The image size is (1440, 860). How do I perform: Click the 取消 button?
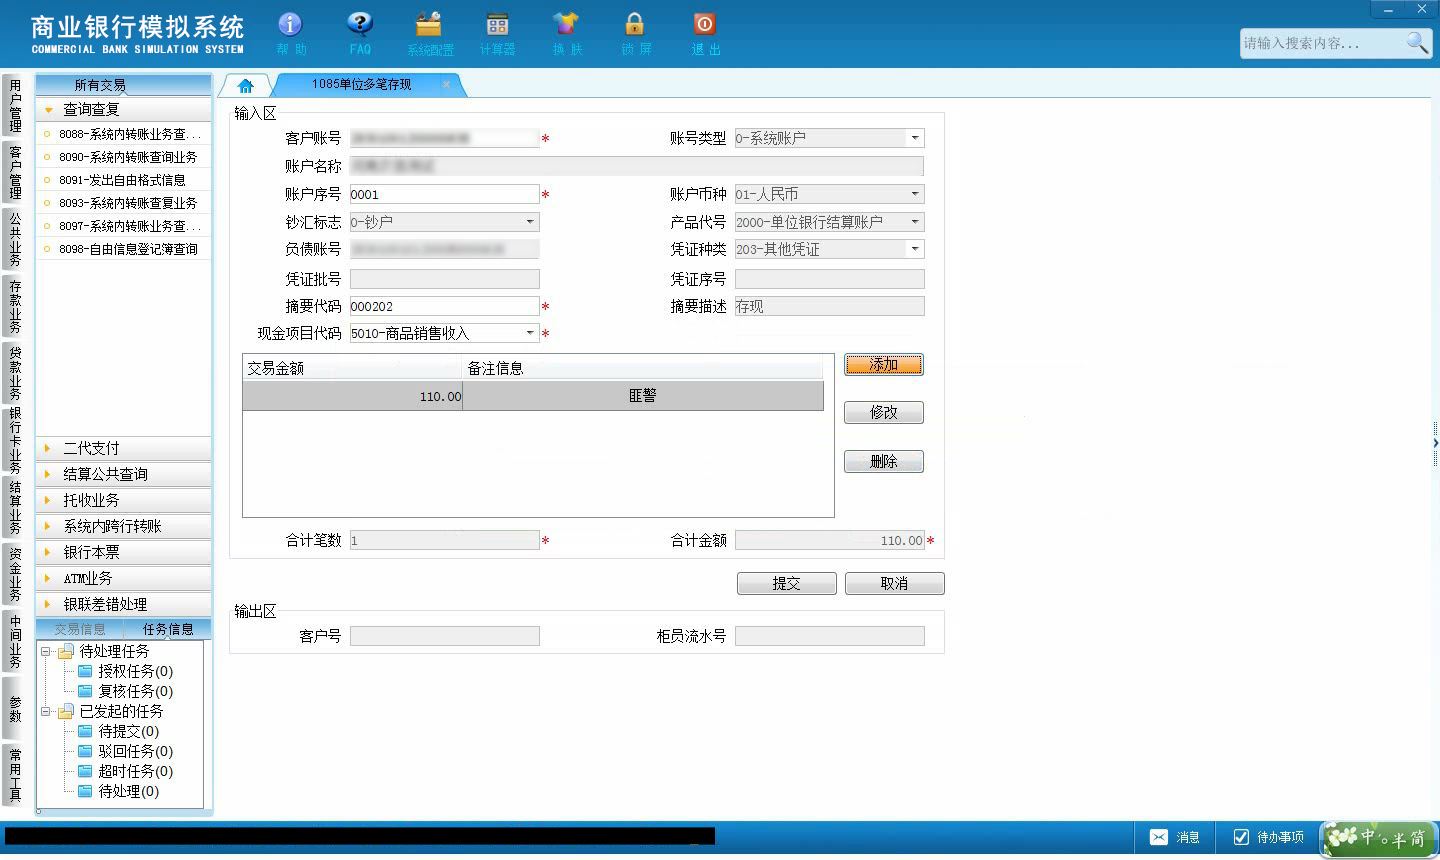pyautogui.click(x=895, y=583)
